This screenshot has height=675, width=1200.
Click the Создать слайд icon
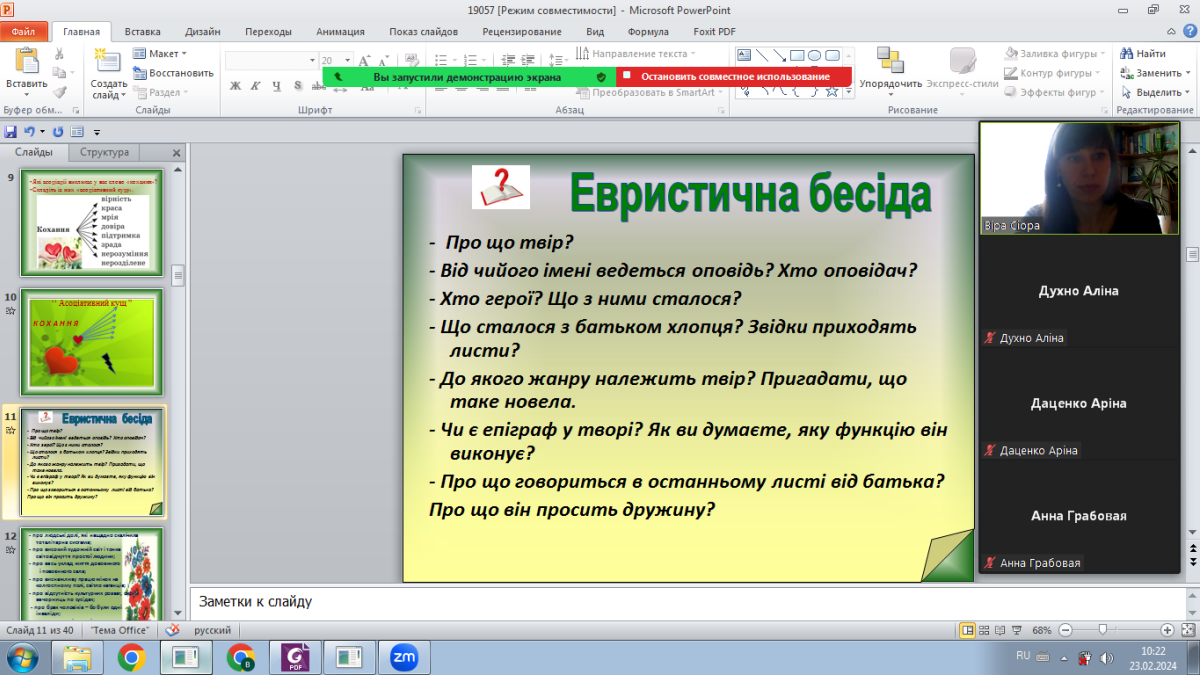coord(107,62)
